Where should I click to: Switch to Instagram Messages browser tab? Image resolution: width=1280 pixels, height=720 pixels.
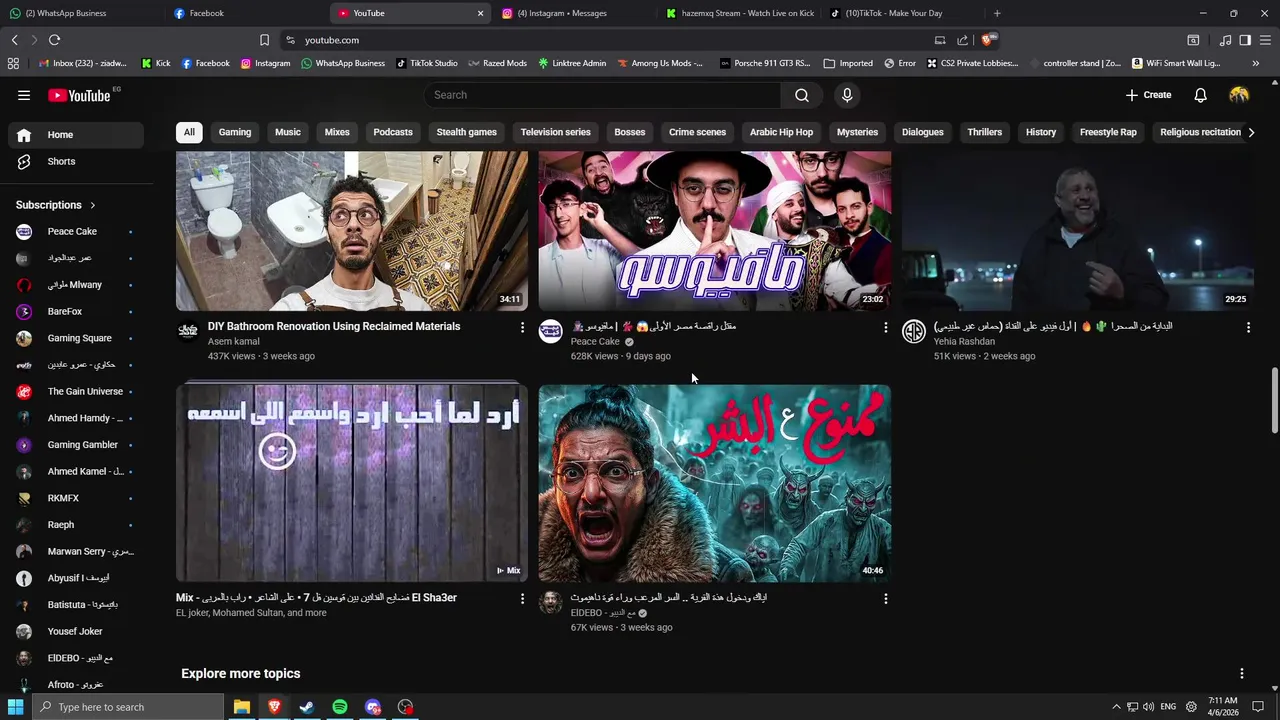click(x=574, y=13)
